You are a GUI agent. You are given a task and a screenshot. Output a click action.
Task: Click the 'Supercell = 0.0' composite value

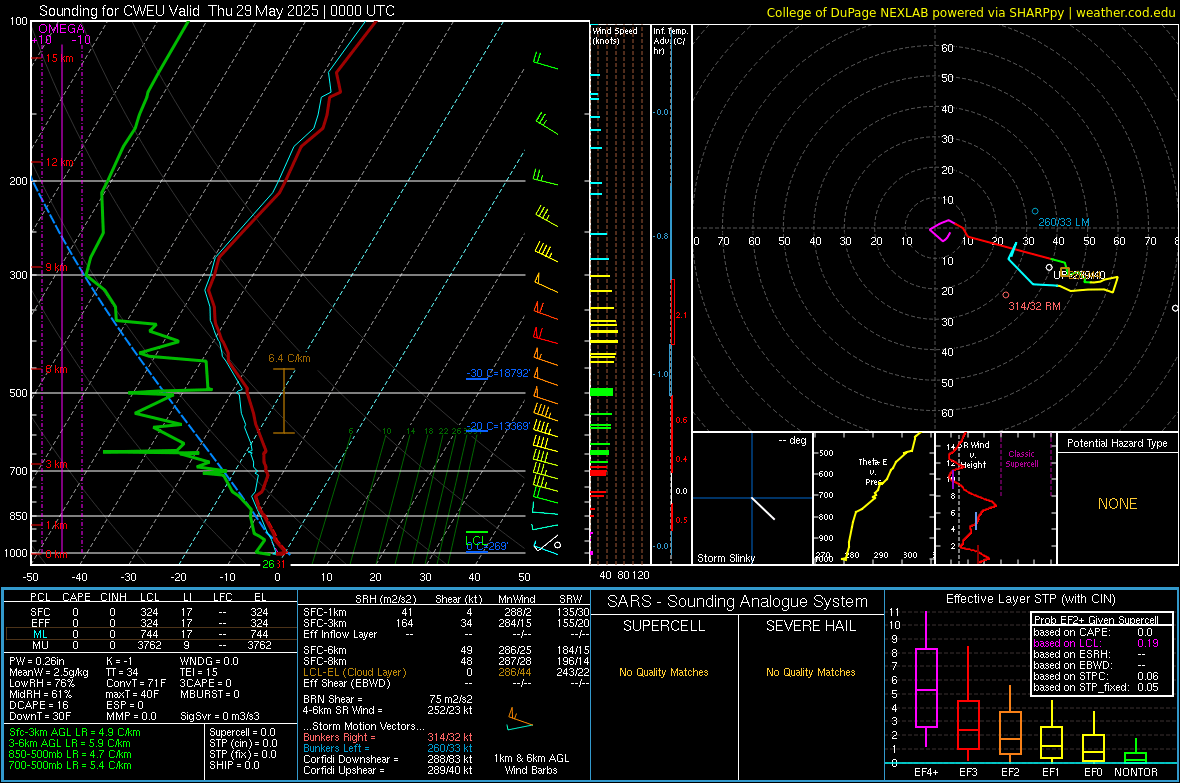coord(242,732)
